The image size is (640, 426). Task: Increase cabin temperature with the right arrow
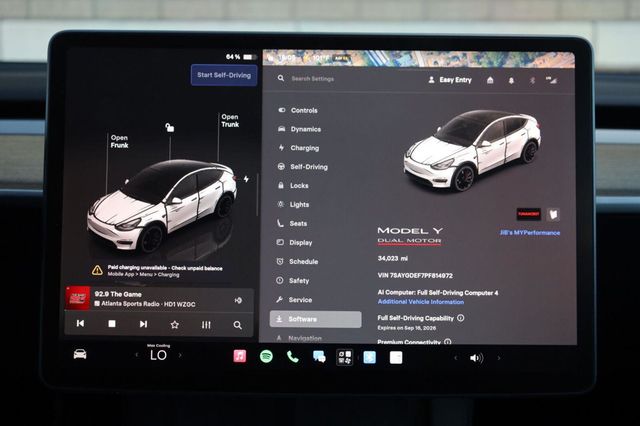(180, 355)
